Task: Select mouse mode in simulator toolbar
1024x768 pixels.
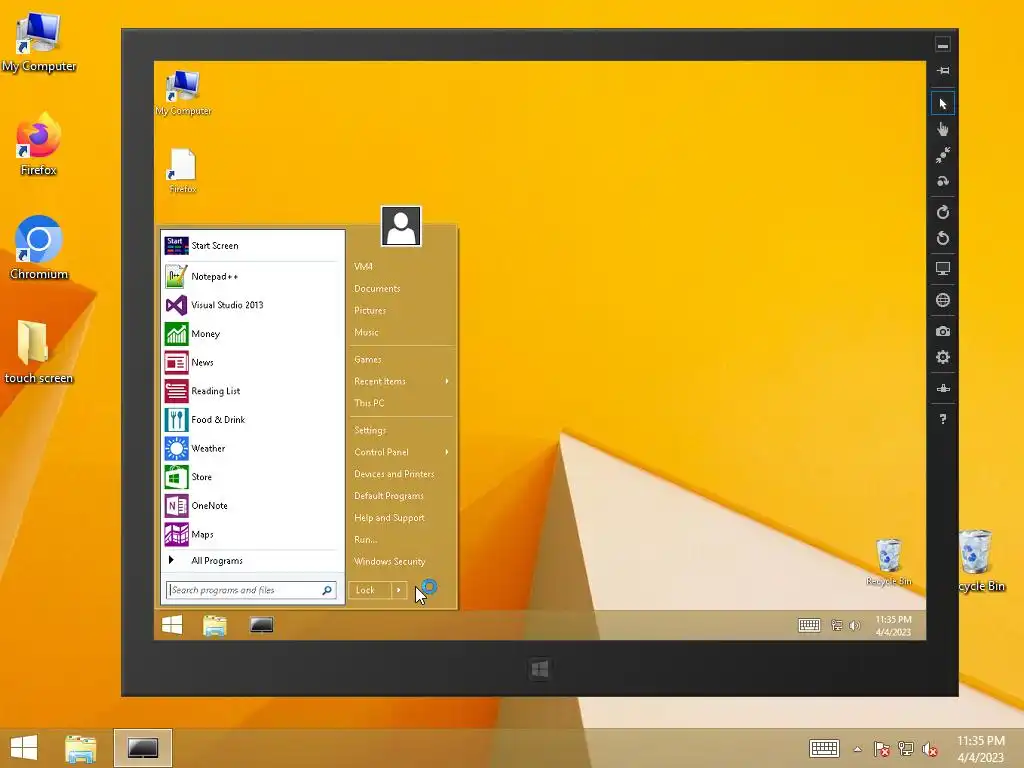Action: (x=942, y=104)
